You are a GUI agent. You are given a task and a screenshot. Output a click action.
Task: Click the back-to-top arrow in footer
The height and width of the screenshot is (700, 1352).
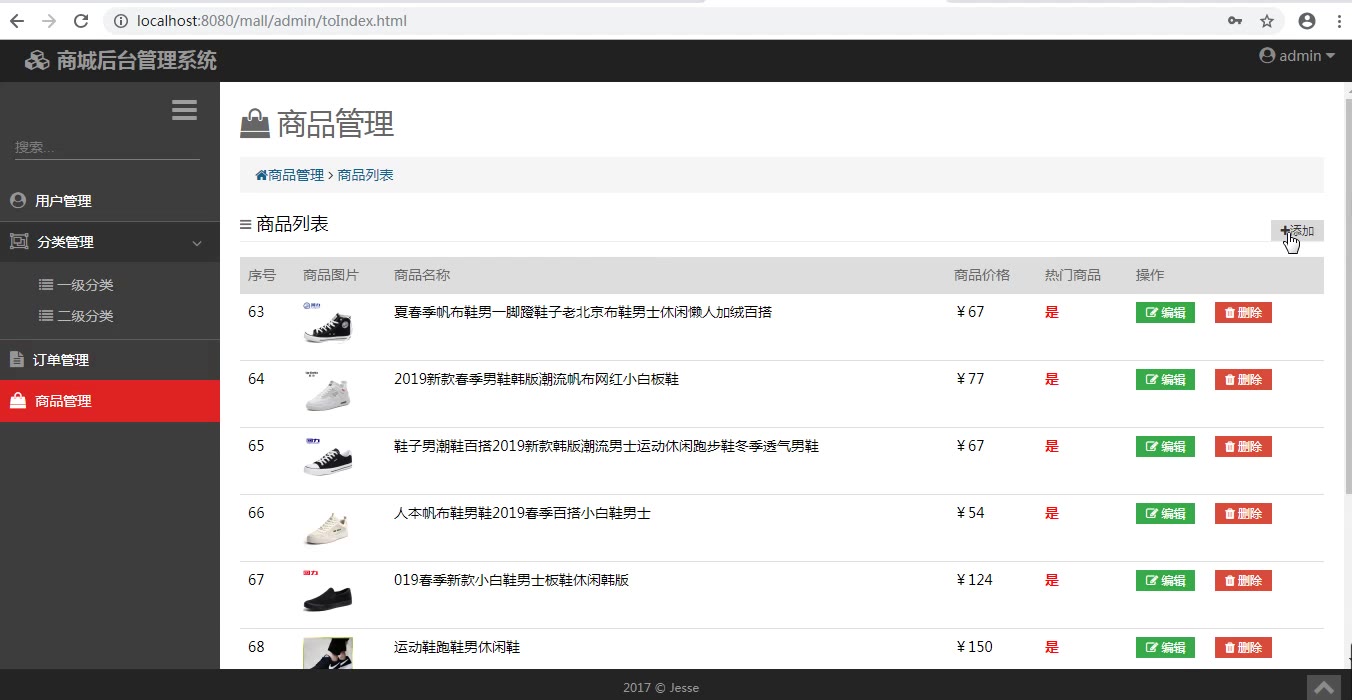[1325, 688]
